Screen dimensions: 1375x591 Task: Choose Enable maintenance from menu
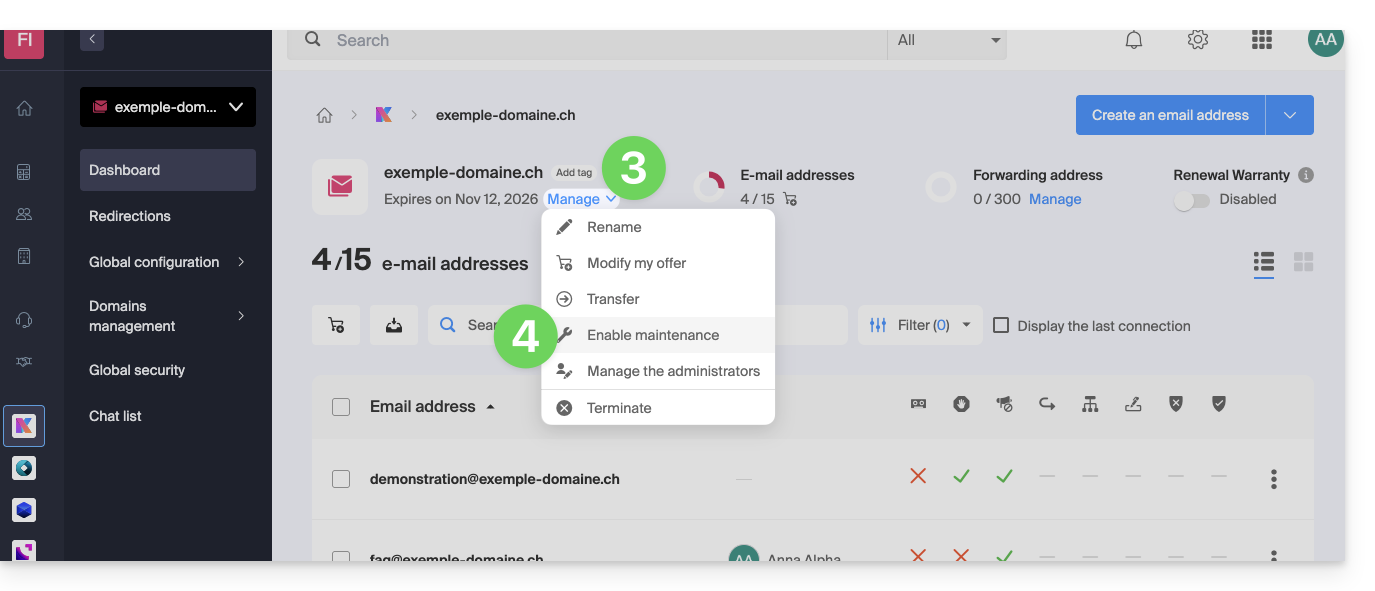tap(652, 335)
